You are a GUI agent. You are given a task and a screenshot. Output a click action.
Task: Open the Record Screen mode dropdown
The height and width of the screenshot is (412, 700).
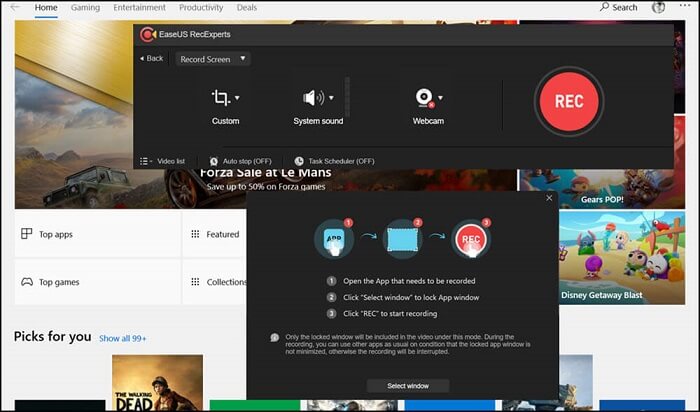click(x=213, y=59)
